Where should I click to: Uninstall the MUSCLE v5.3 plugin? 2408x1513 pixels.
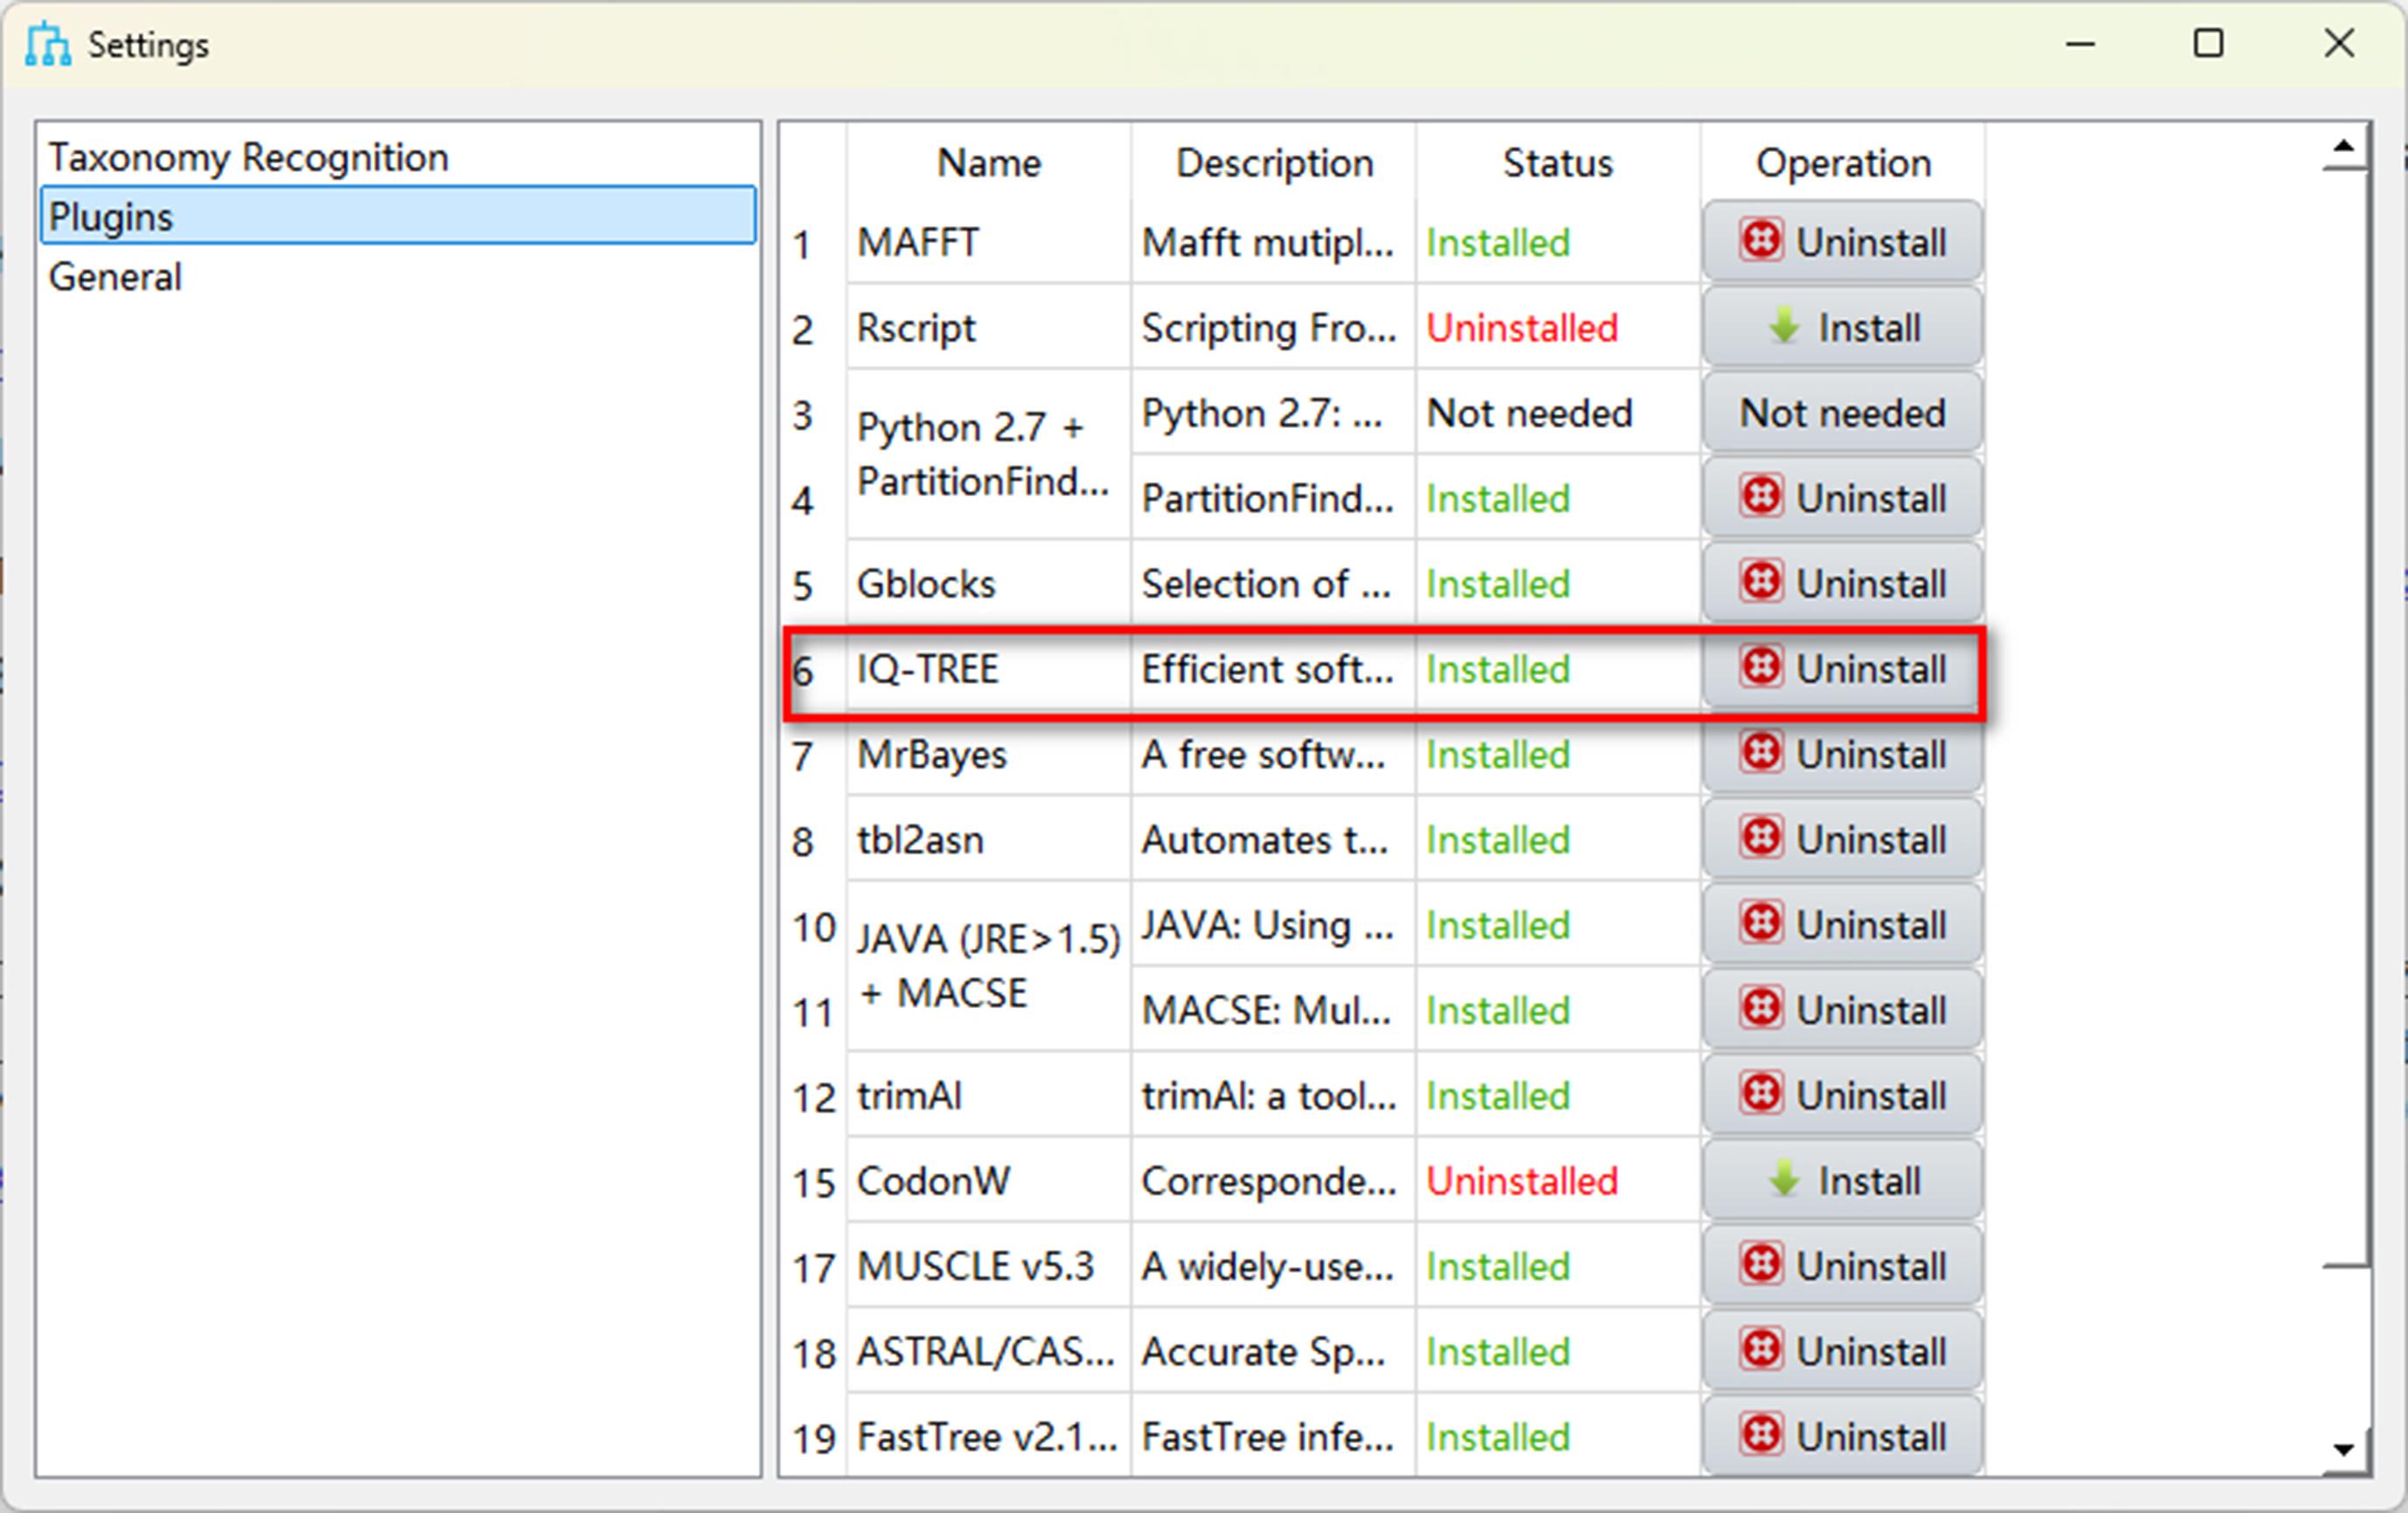(x=1842, y=1266)
